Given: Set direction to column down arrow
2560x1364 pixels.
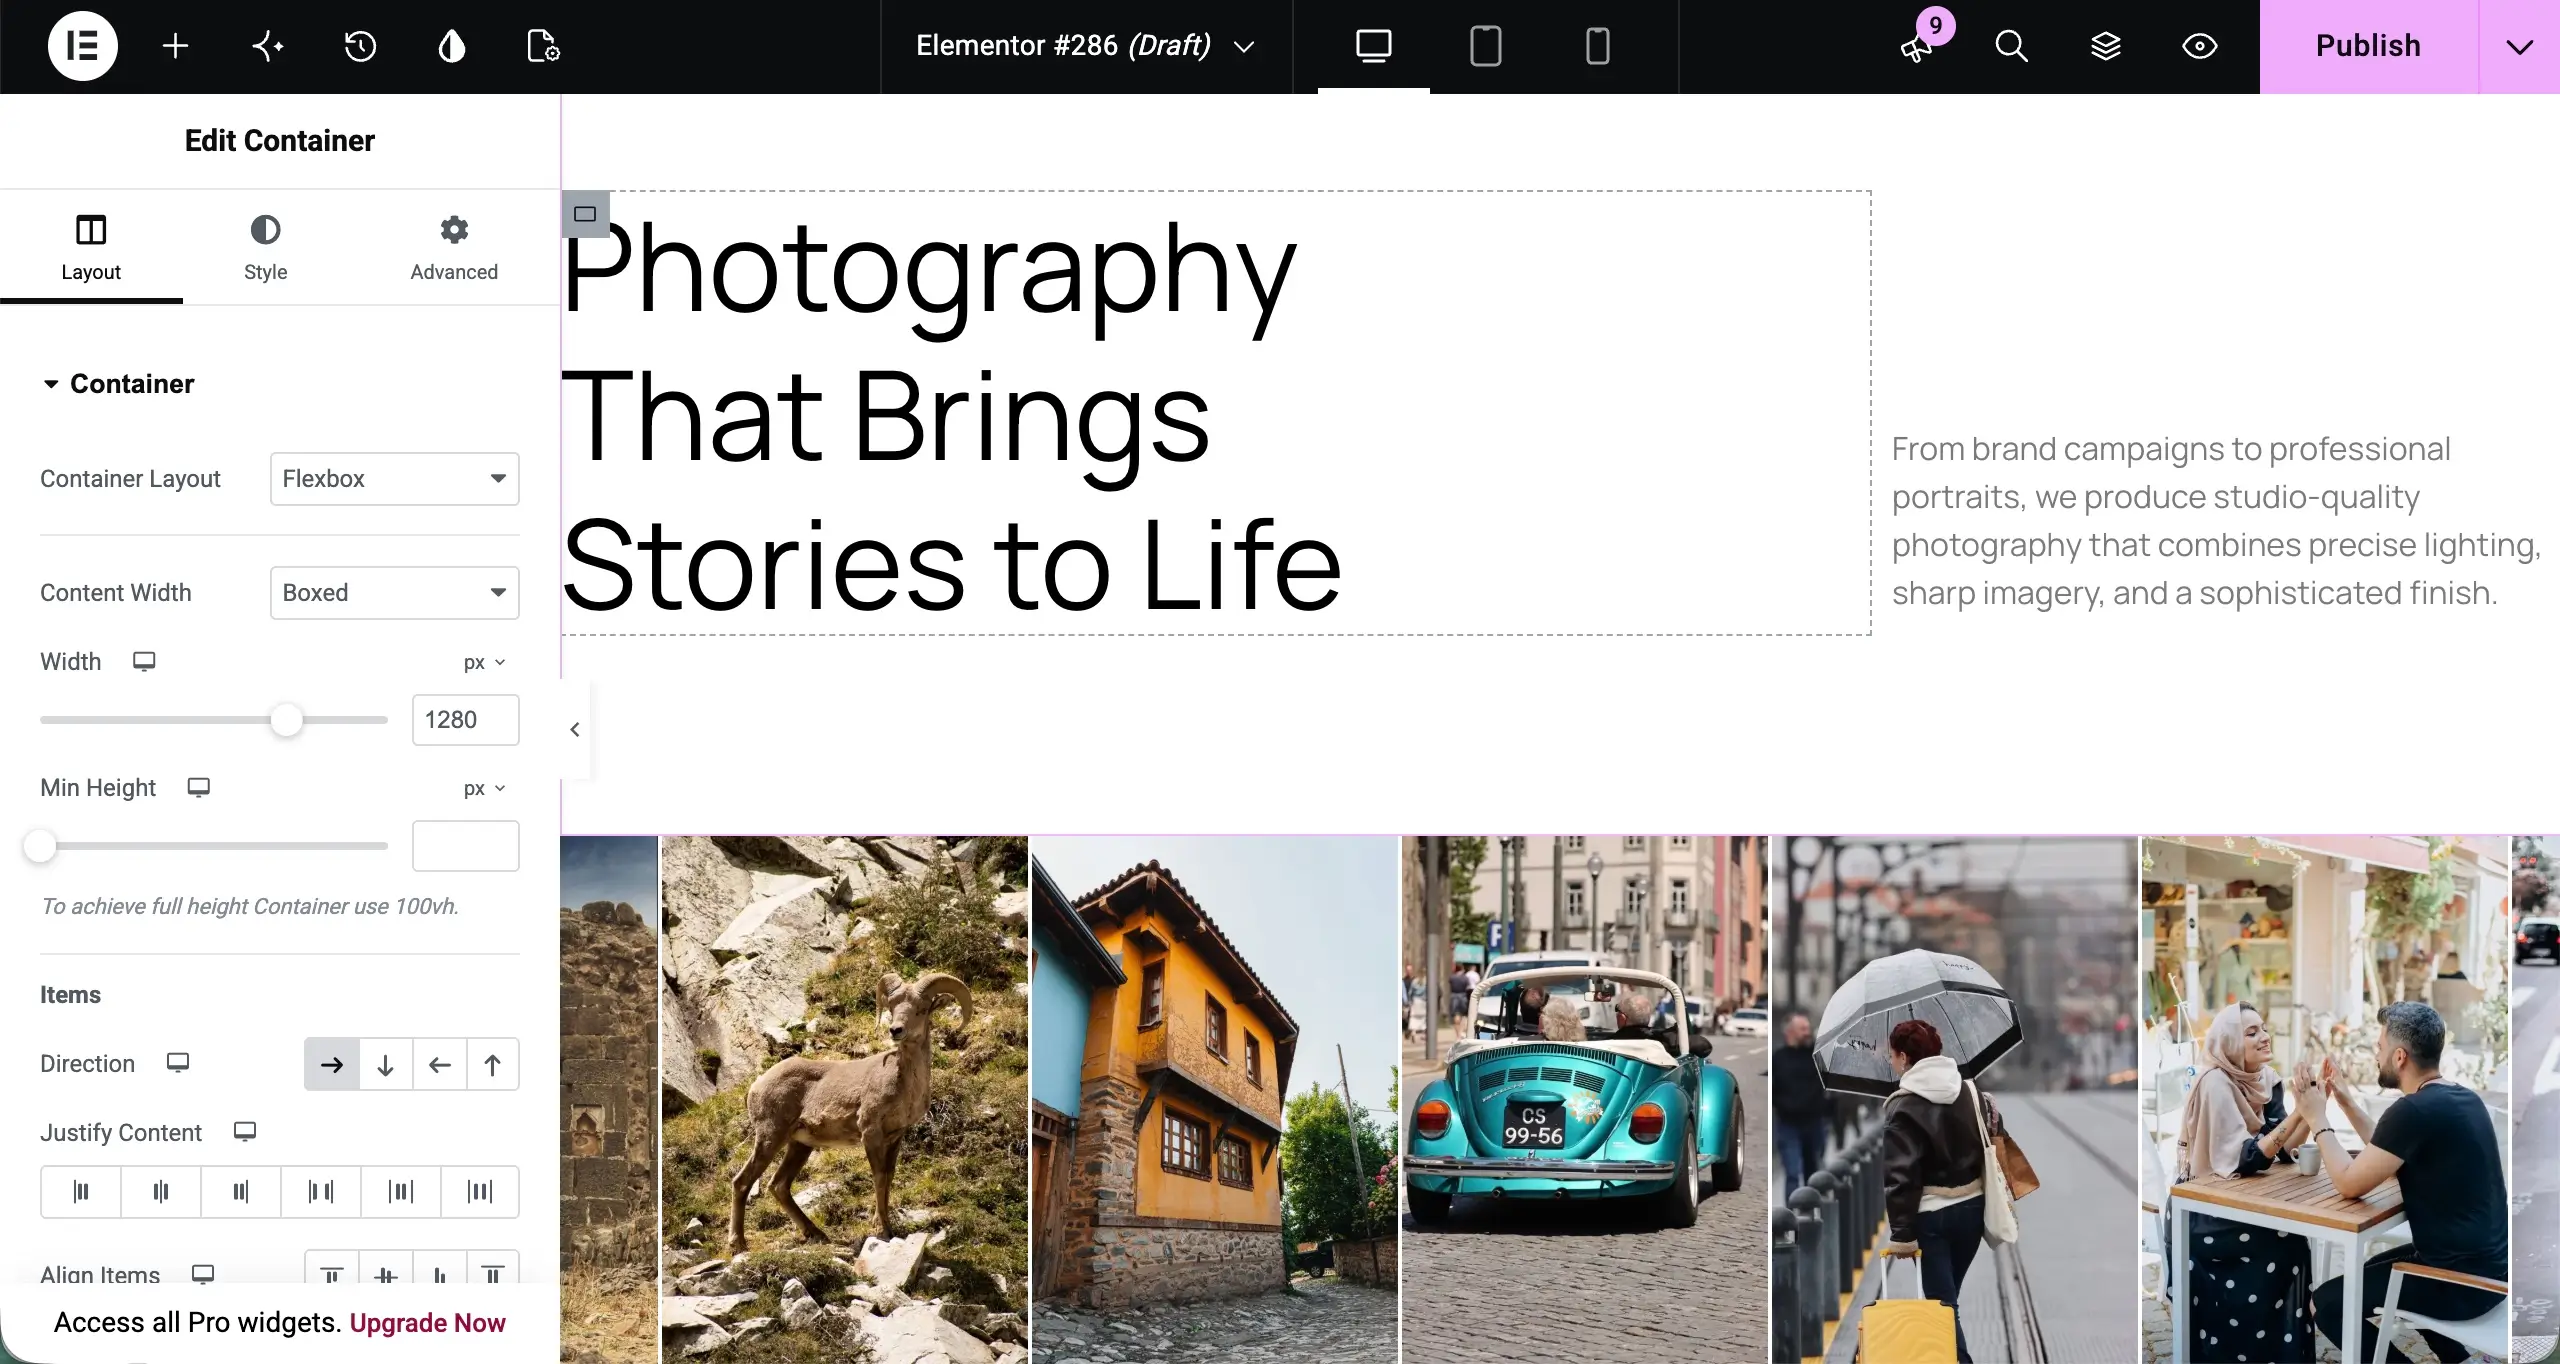Looking at the screenshot, I should tap(386, 1065).
